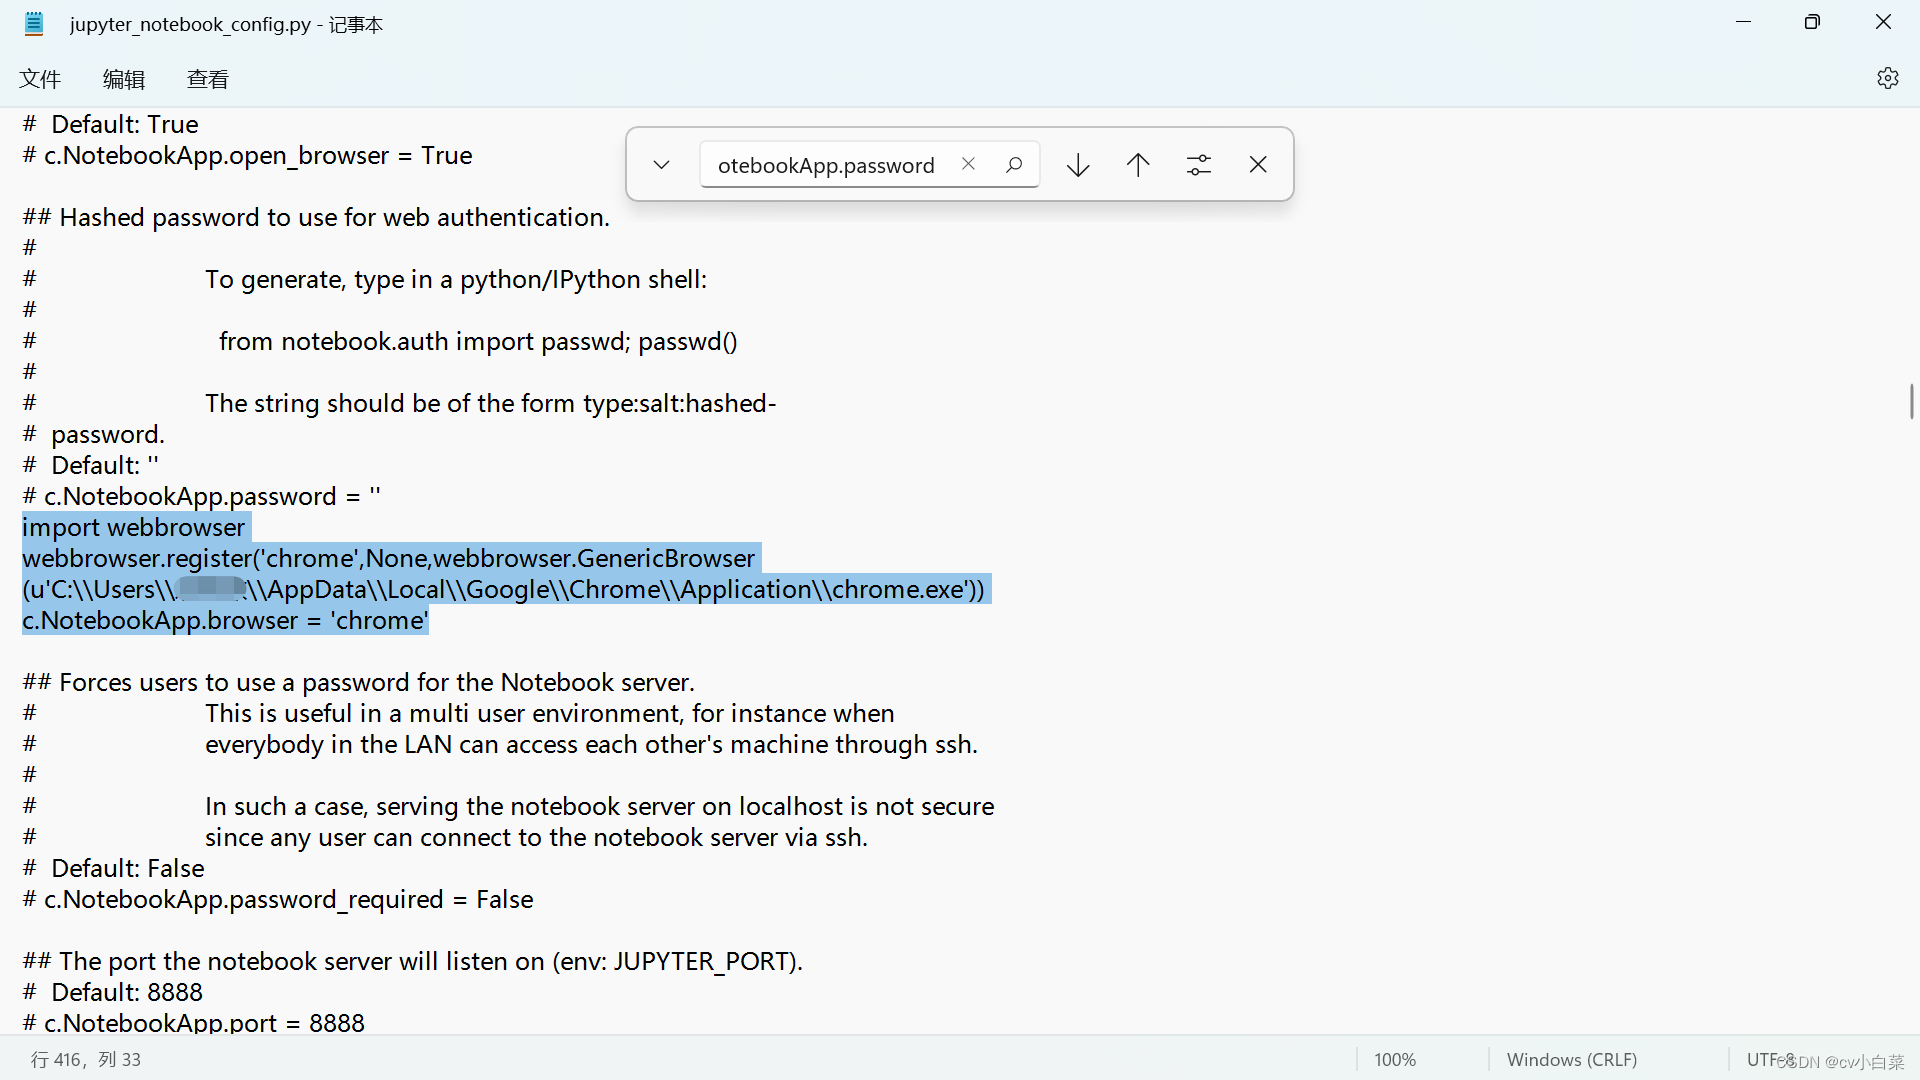Open the 查看 menu
This screenshot has width=1920, height=1080.
[208, 79]
